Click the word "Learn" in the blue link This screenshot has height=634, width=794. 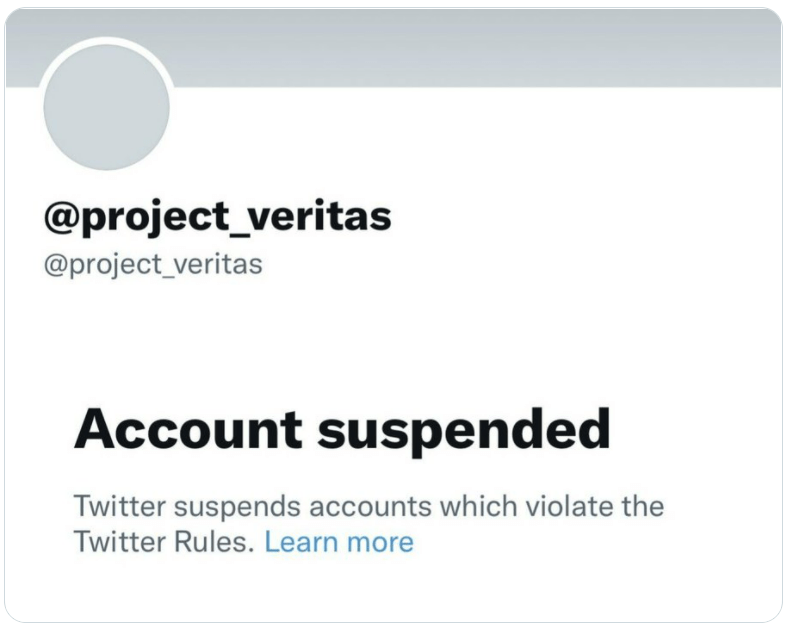301,542
